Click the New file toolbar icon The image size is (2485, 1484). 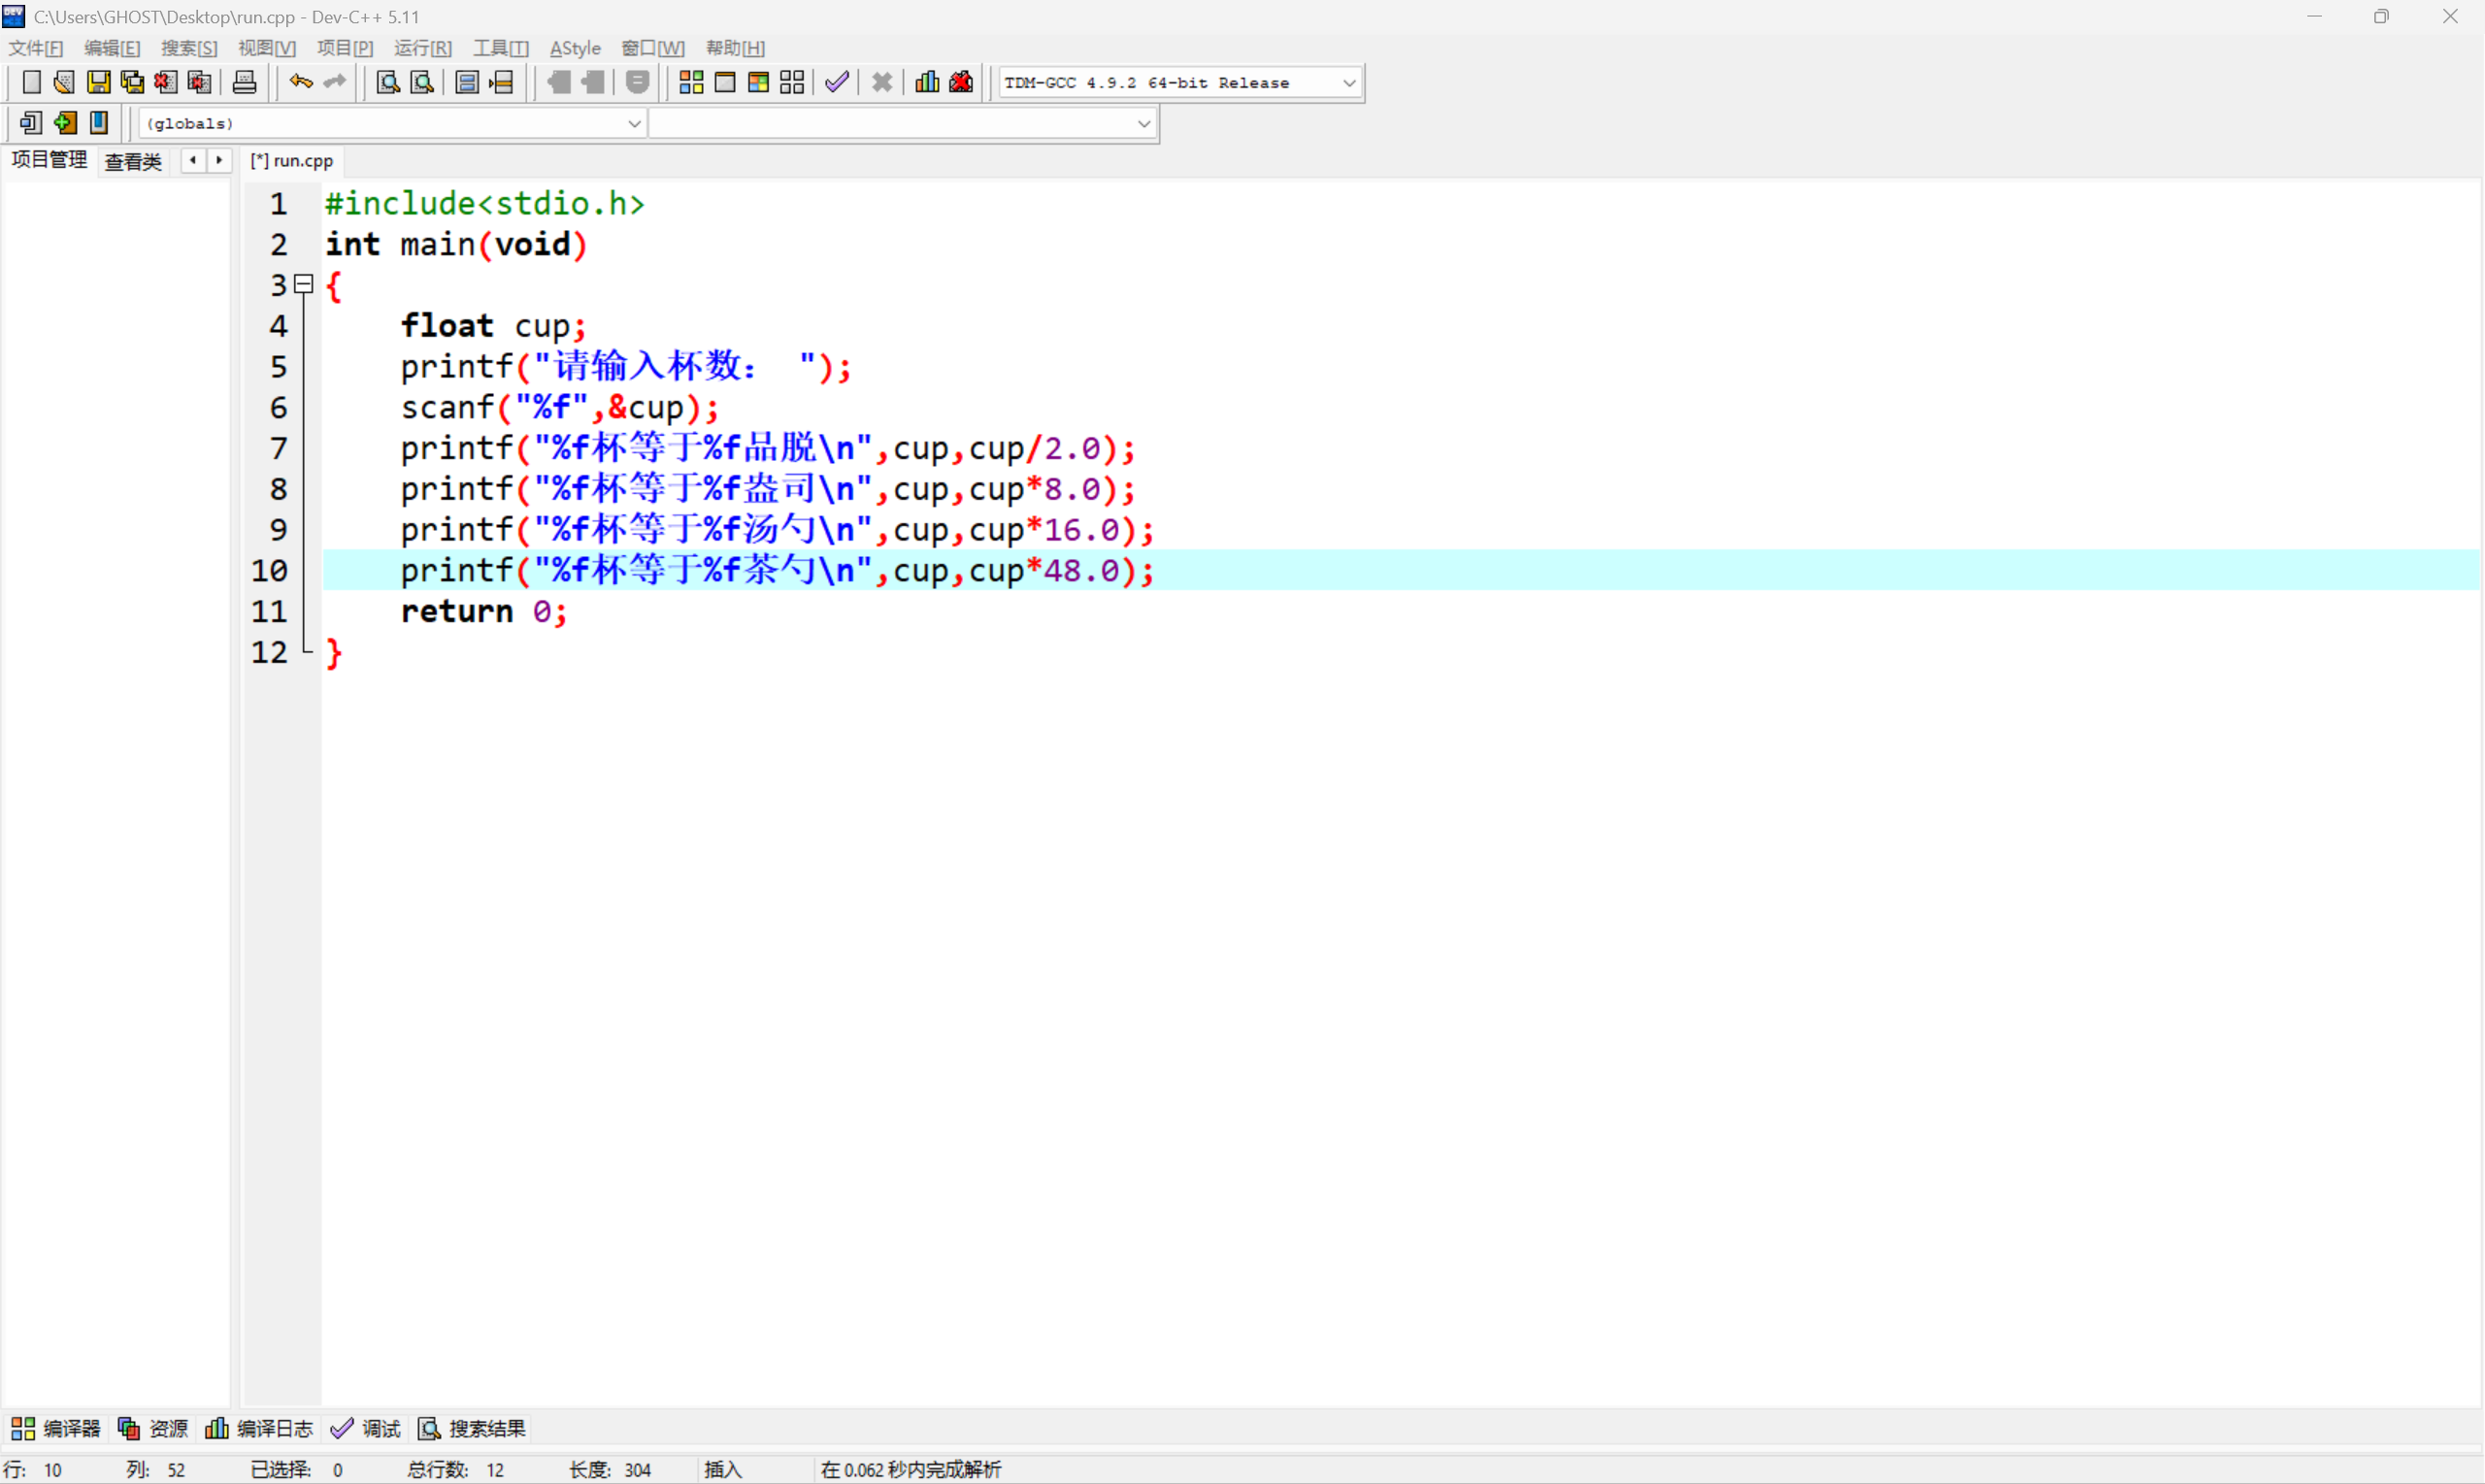point(31,82)
